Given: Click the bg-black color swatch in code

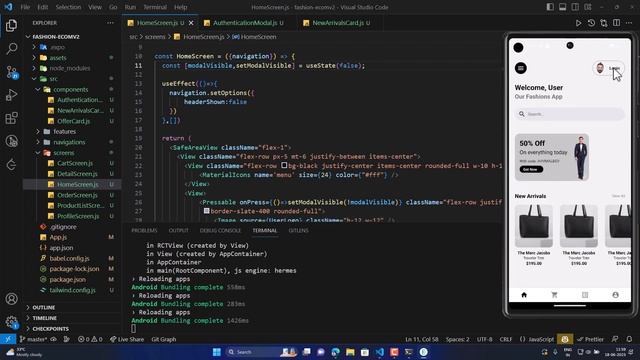Looking at the screenshot, I should pos(284,165).
